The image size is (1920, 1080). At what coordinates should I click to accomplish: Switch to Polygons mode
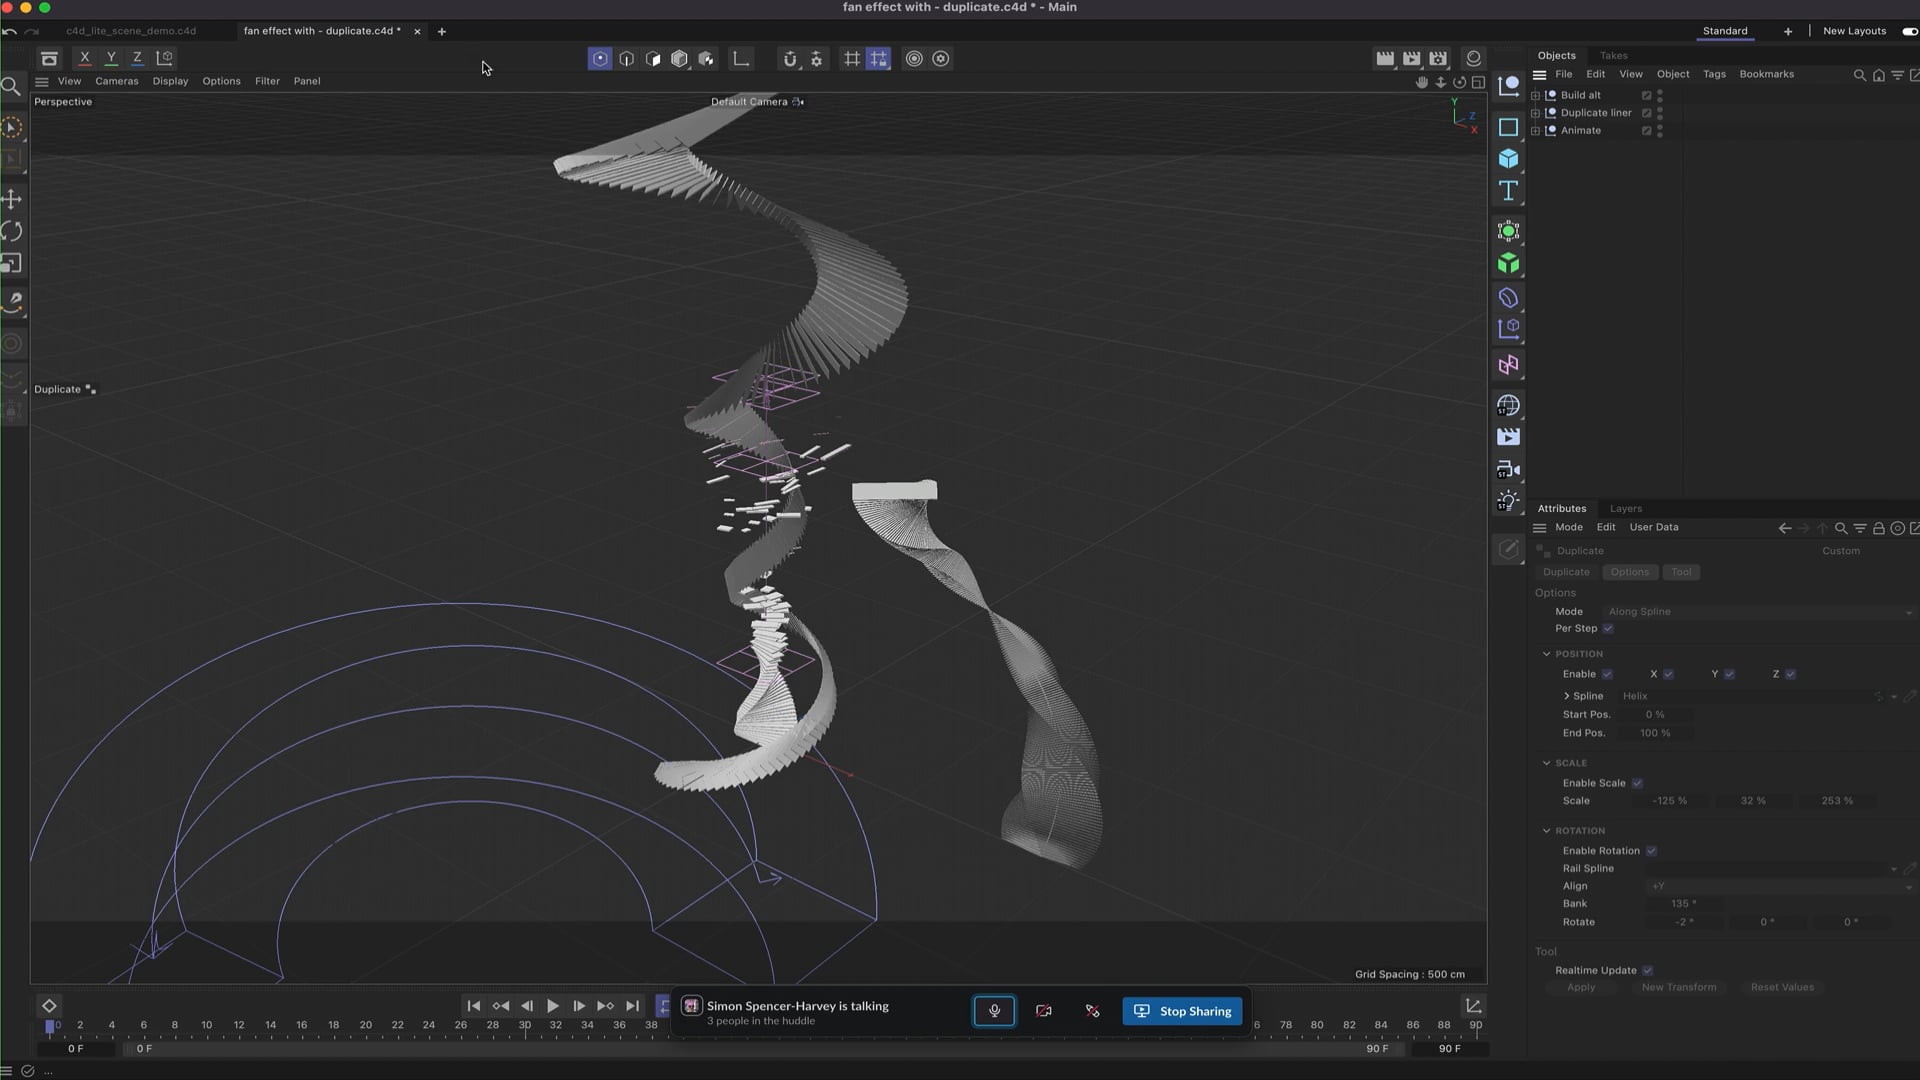pyautogui.click(x=654, y=58)
